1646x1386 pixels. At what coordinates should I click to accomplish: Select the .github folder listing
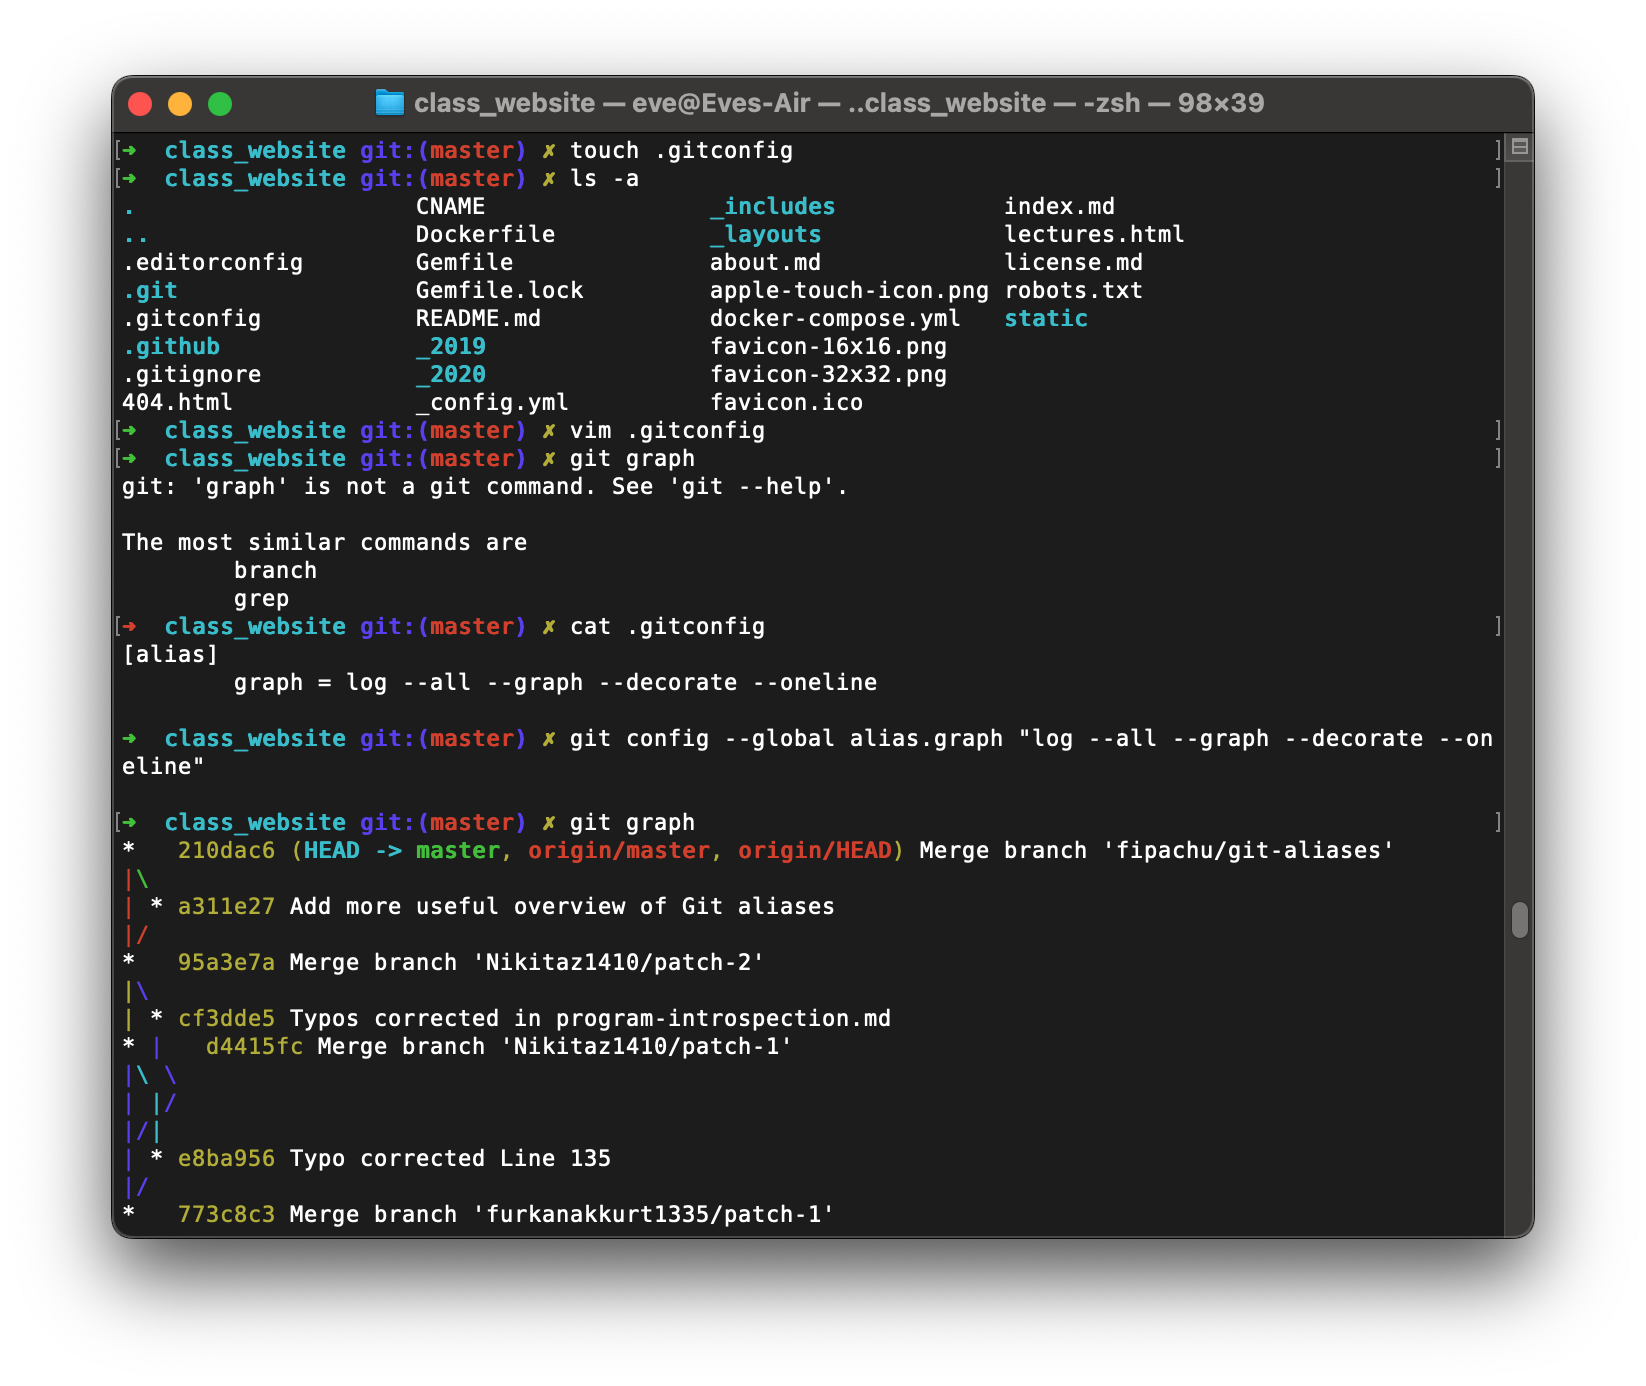pyautogui.click(x=172, y=346)
